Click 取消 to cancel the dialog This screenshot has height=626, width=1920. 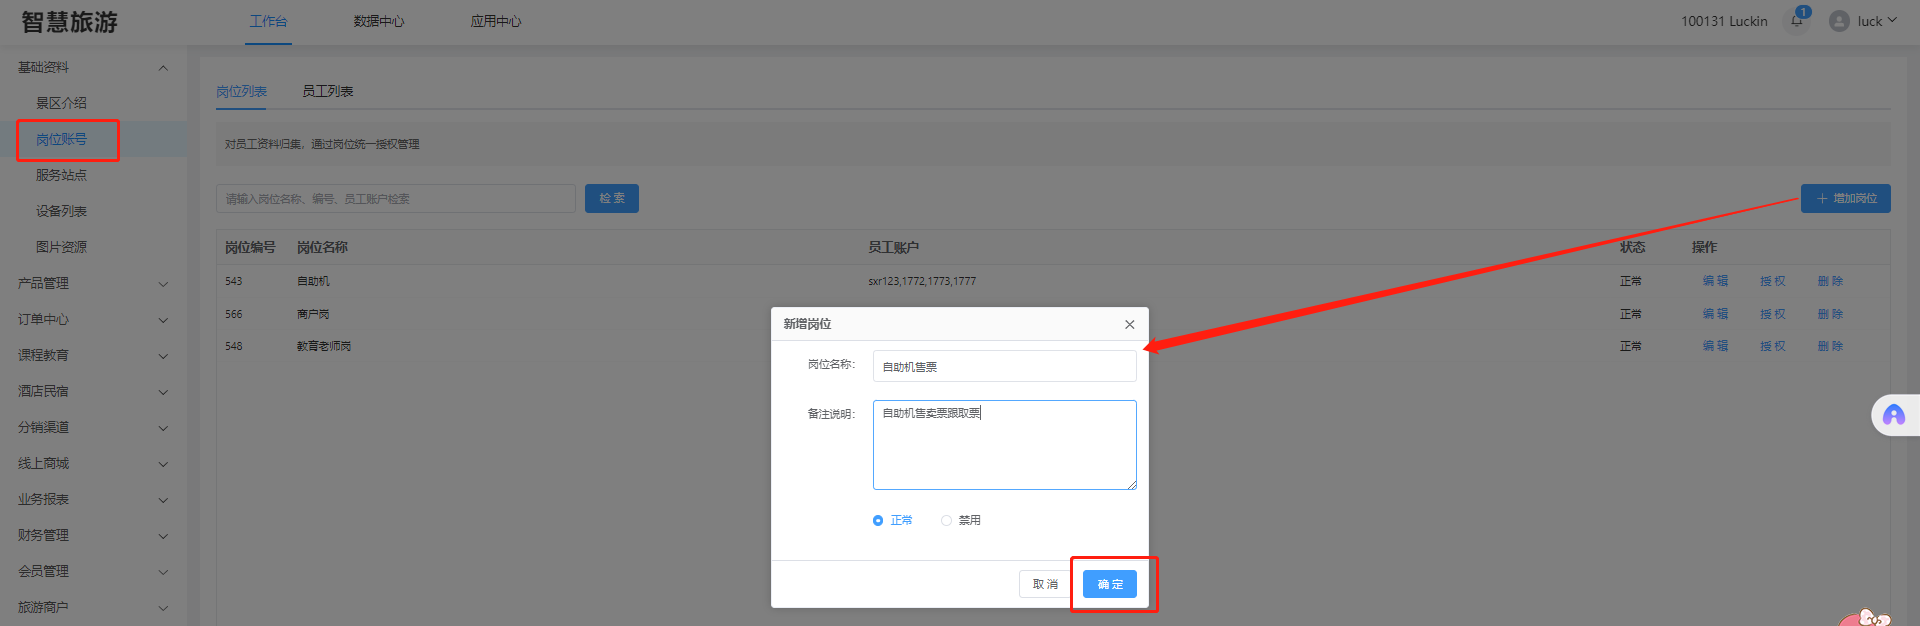pos(1045,584)
